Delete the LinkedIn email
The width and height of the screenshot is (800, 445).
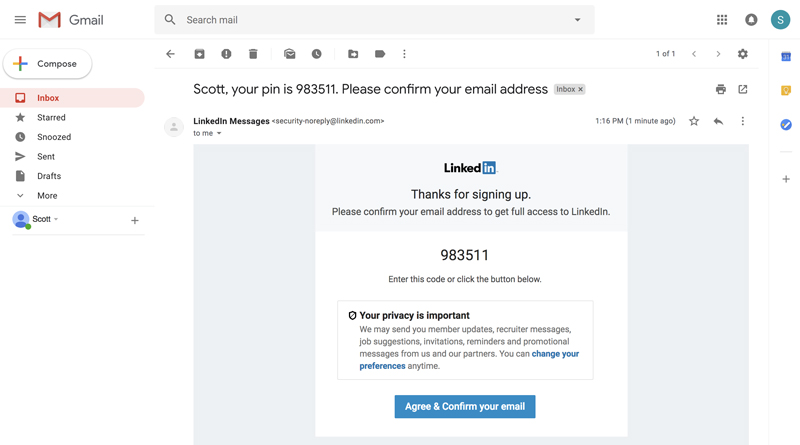(253, 54)
